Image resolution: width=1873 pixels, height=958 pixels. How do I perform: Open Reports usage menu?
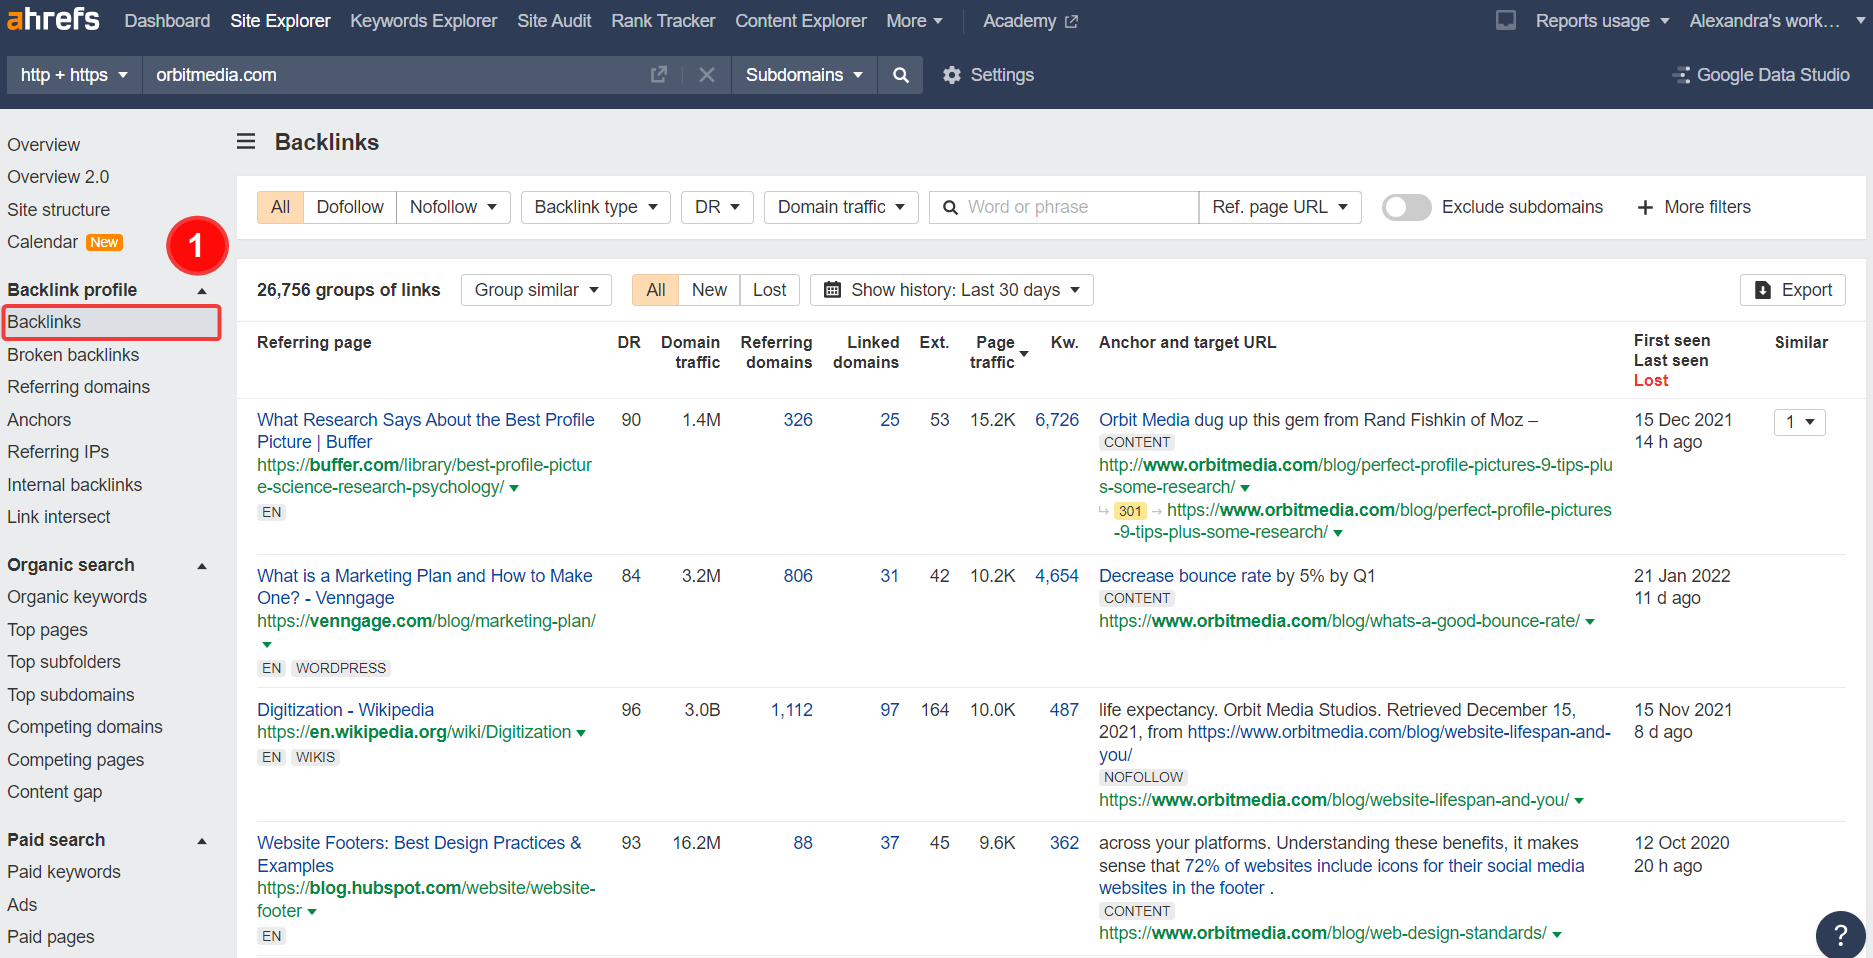pyautogui.click(x=1602, y=21)
